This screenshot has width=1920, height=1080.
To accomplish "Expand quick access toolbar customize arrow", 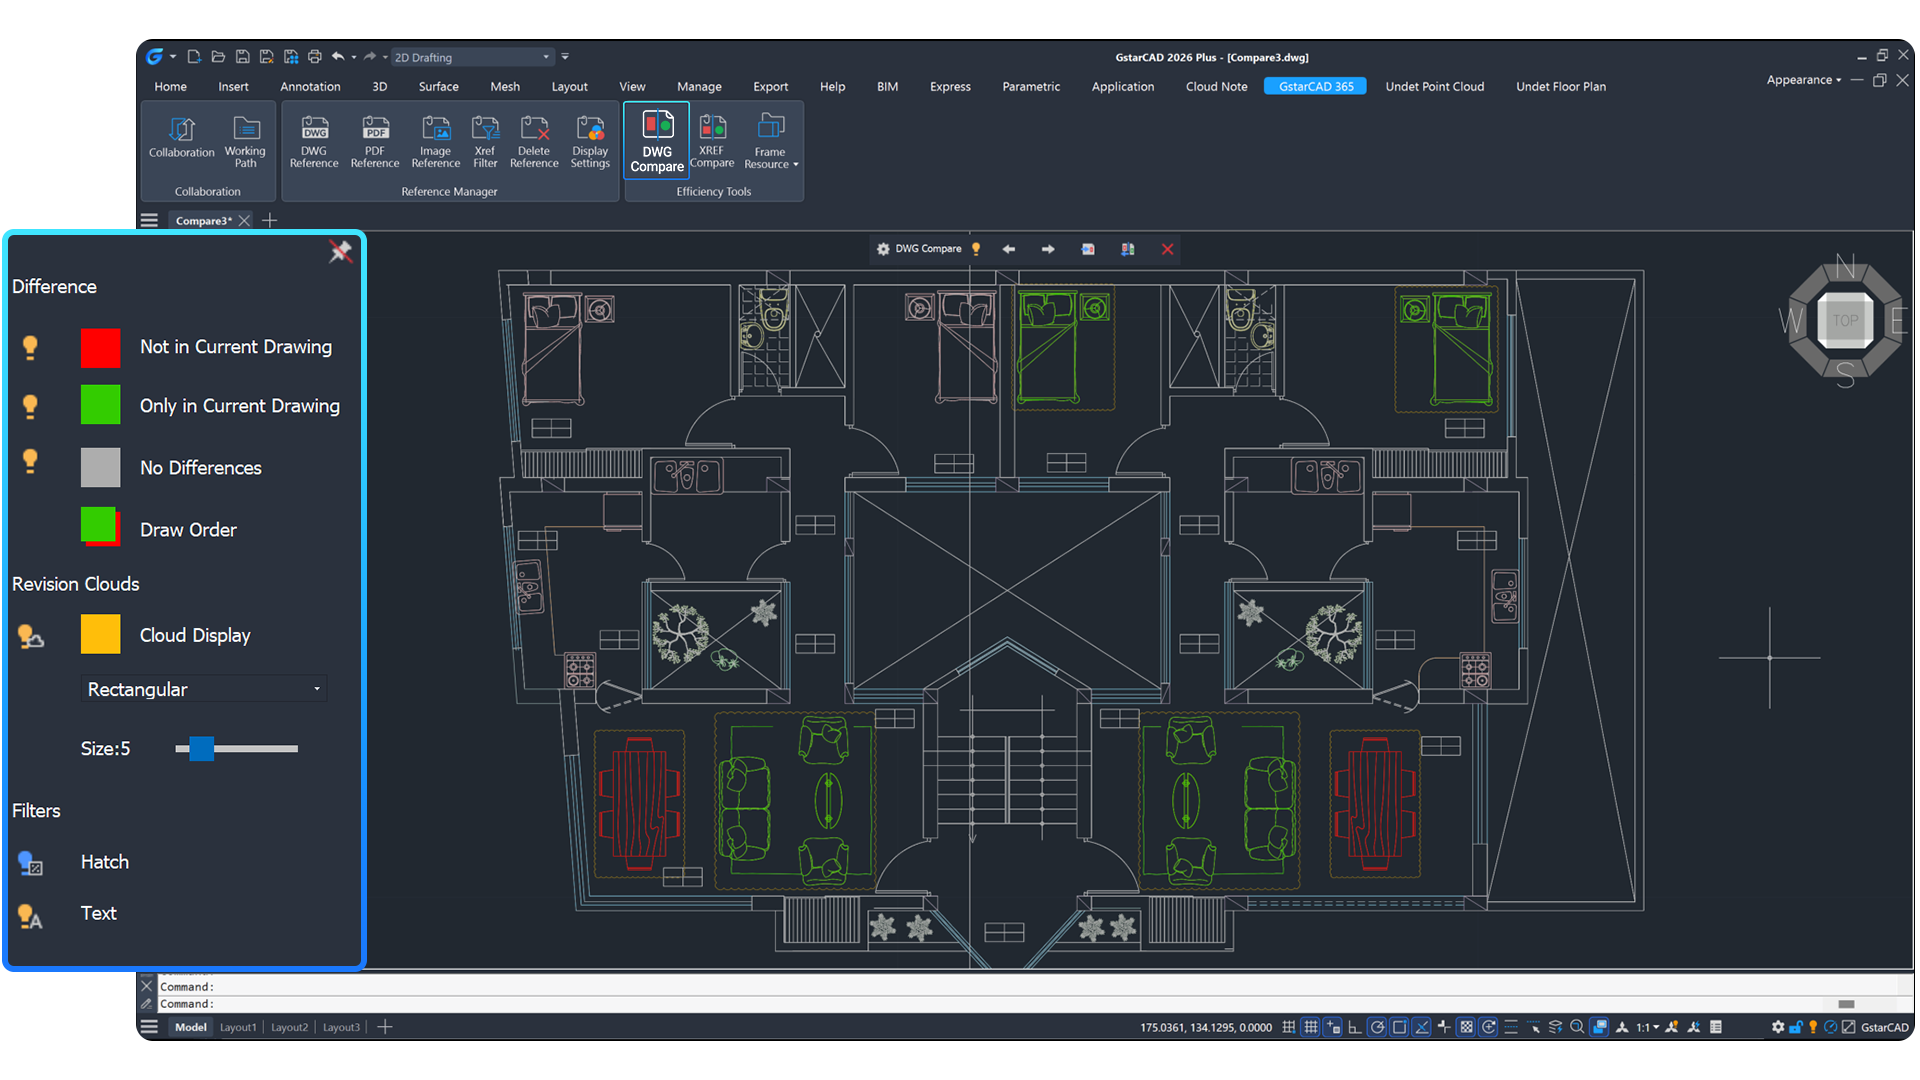I will (565, 57).
